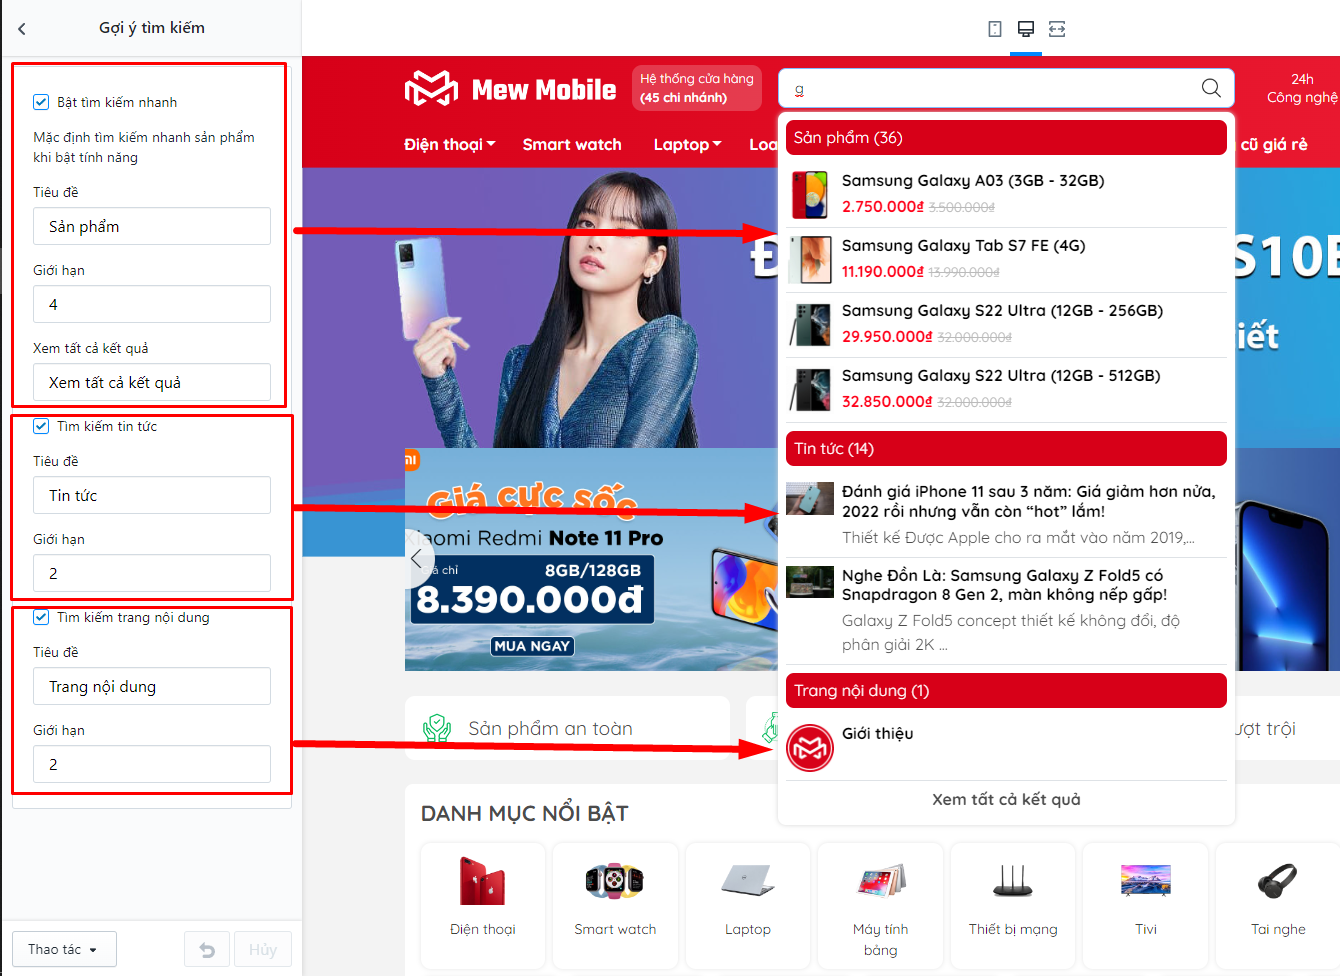Click the Trang nội dung (1) results header
Image resolution: width=1340 pixels, height=976 pixels.
pos(1006,690)
